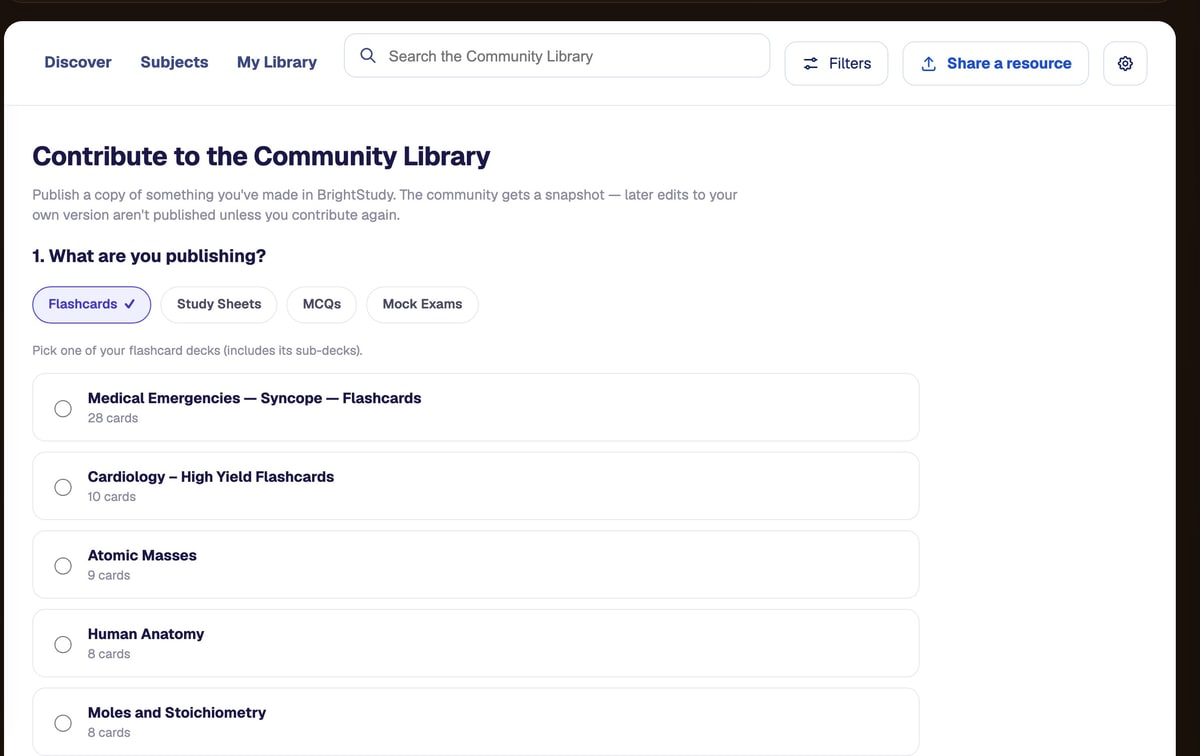Choose the Mock Exams resource type

(422, 304)
